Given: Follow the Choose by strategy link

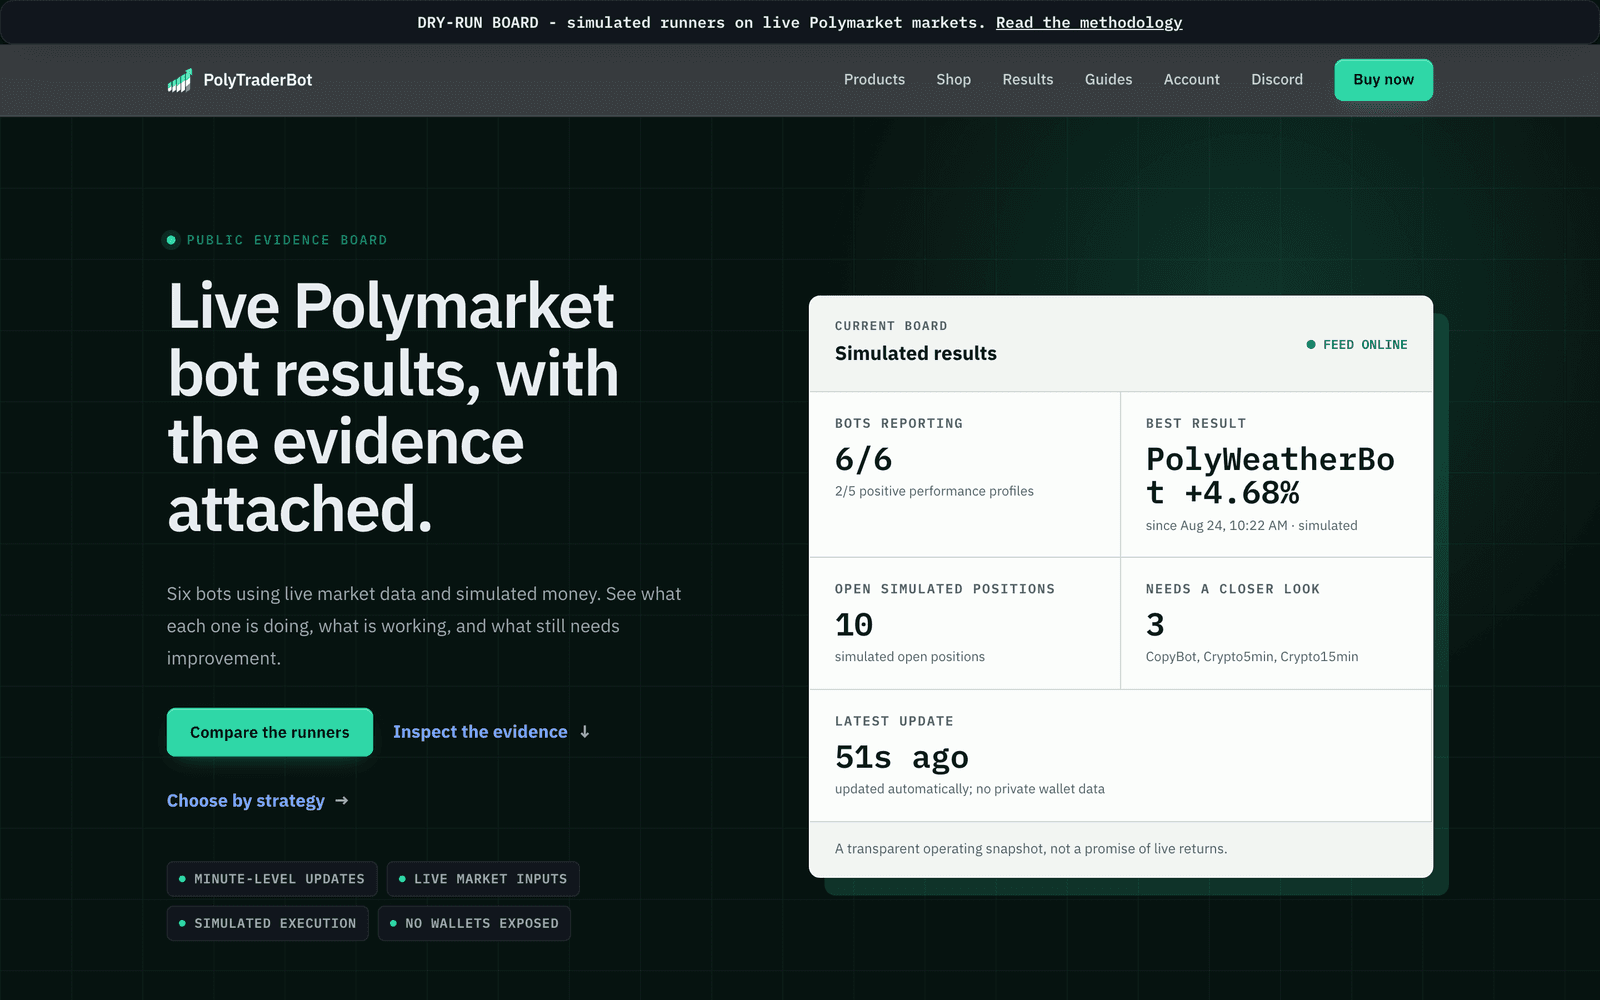Looking at the screenshot, I should [x=246, y=801].
